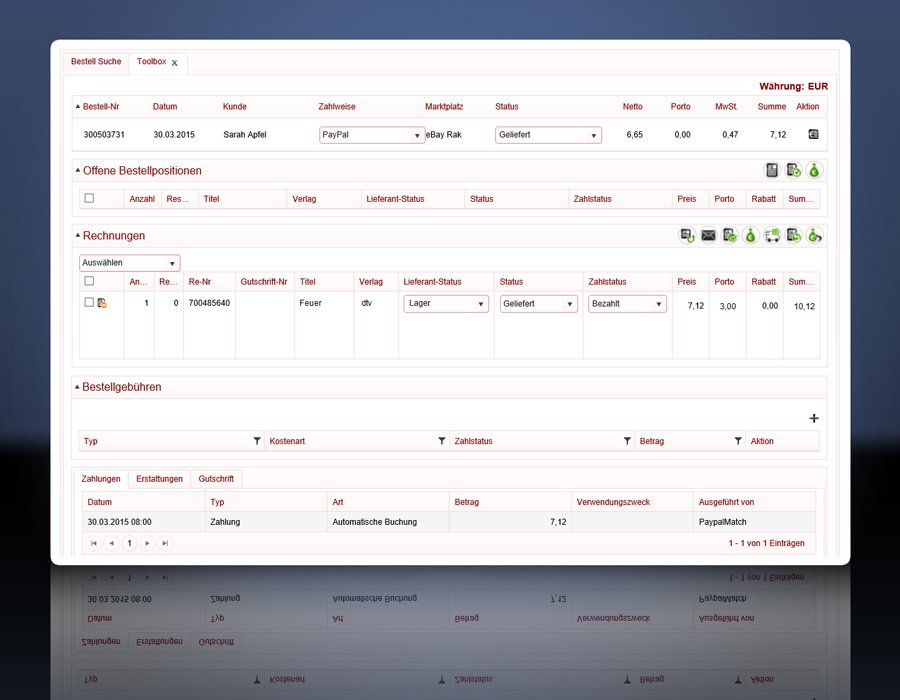Screen dimensions: 900x700
Task: Click Re-Nr column header in Rechnungen
Action: [200, 282]
